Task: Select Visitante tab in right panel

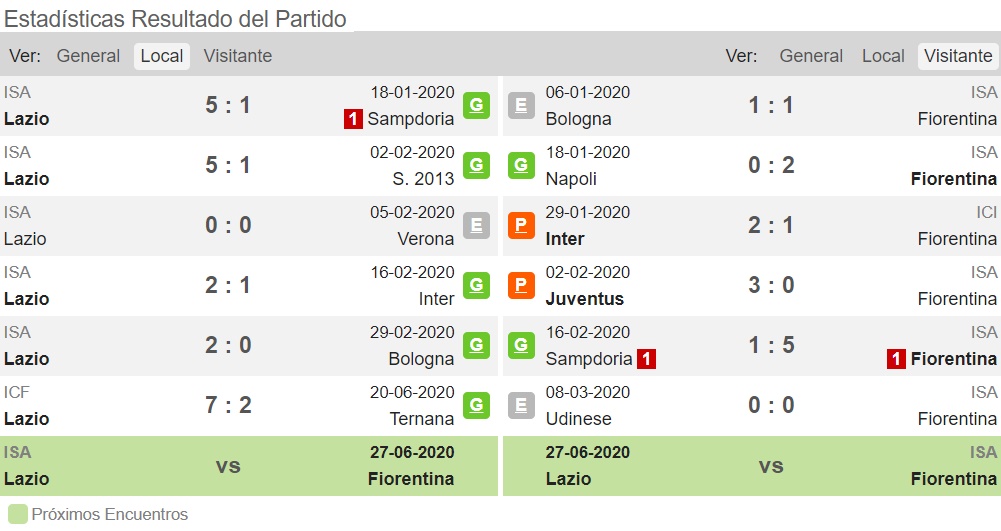Action: [958, 56]
